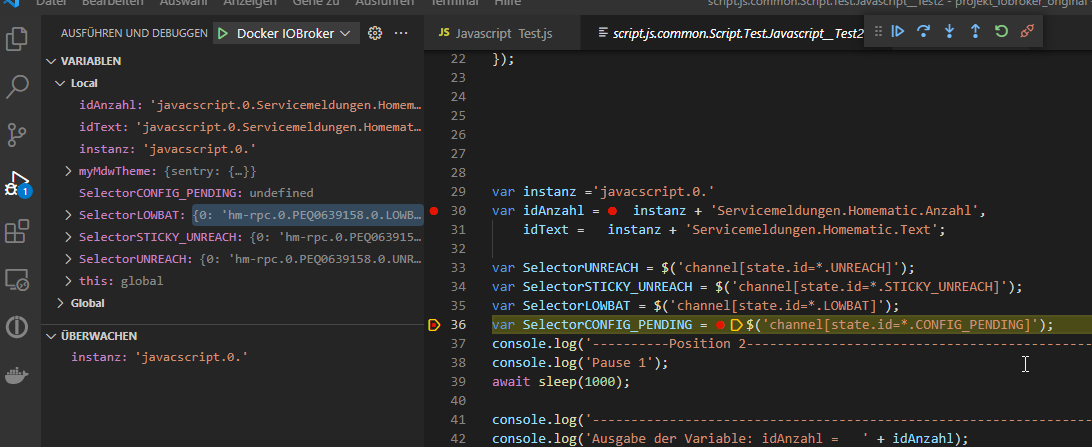Open the Ausführen menu
Image resolution: width=1092 pixels, height=447 pixels.
pyautogui.click(x=384, y=3)
